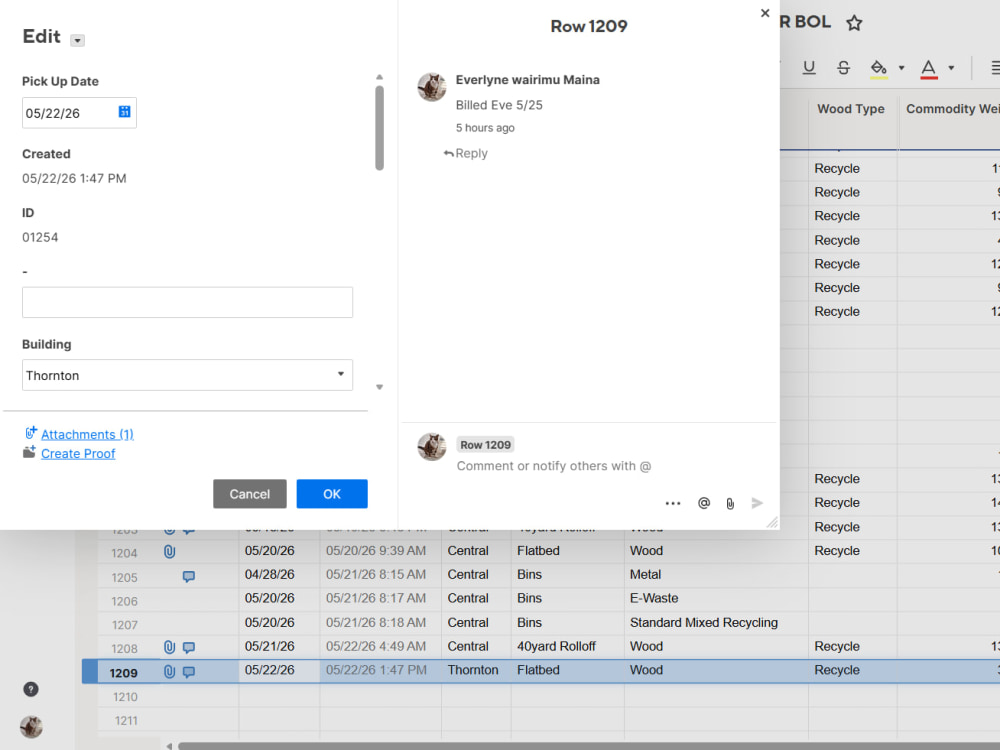This screenshot has width=1000, height=750.
Task: Click the Thornton cell in row 1209
Action: (x=475, y=670)
